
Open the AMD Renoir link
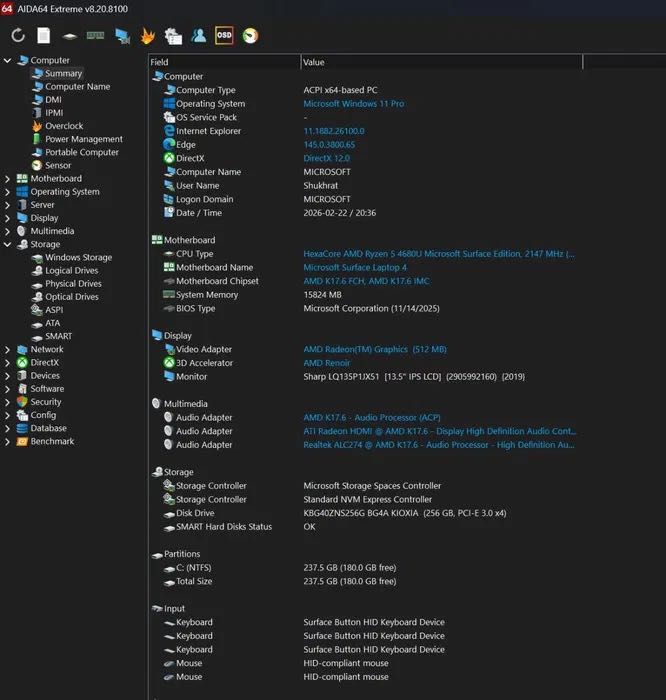coord(327,363)
